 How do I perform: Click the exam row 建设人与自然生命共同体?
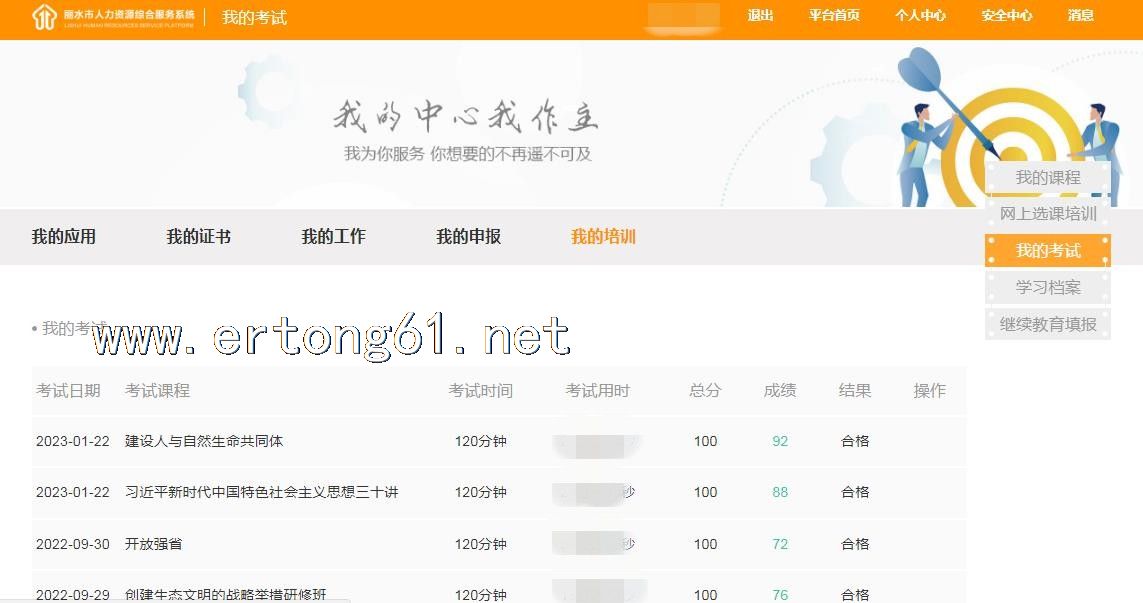pos(204,441)
